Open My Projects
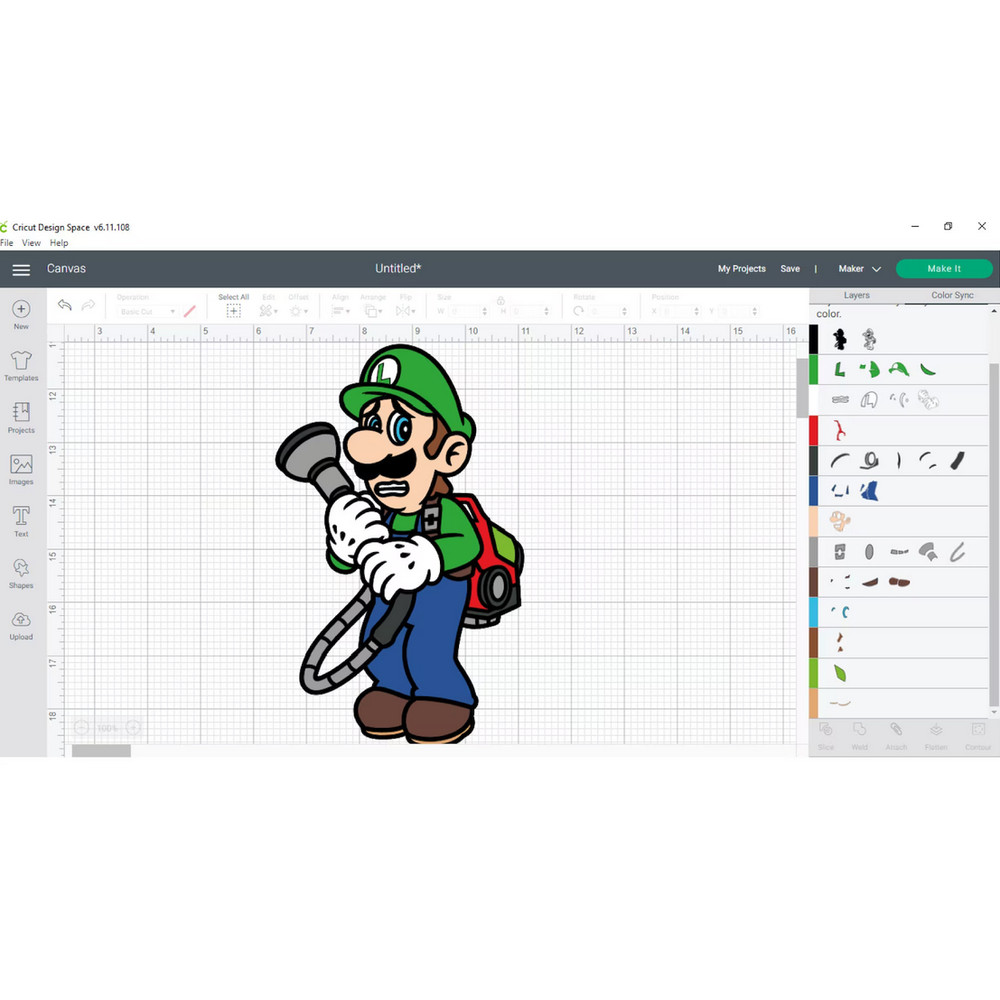The image size is (1000, 1000). coord(741,269)
